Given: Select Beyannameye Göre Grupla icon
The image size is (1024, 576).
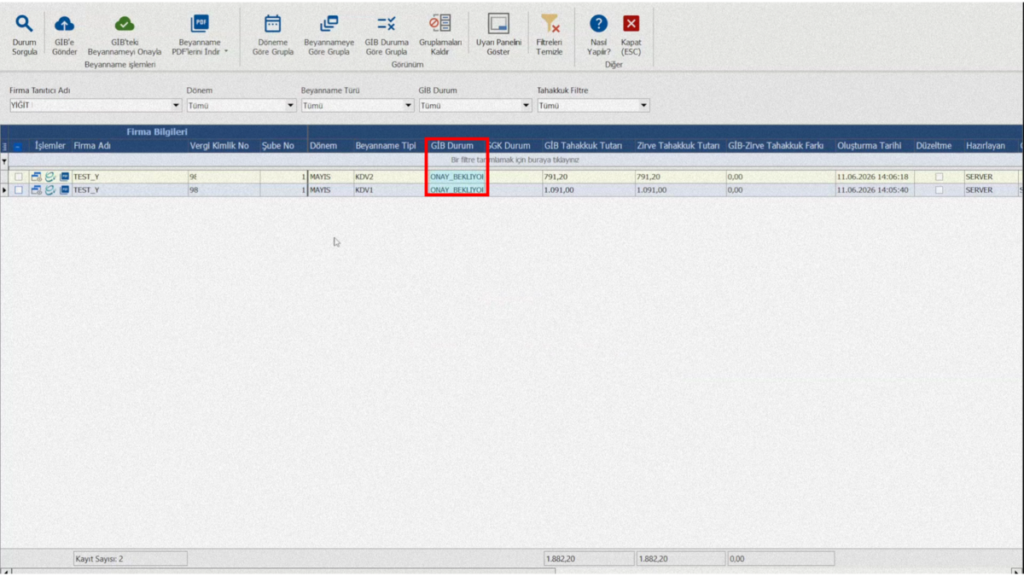Looking at the screenshot, I should (x=328, y=24).
